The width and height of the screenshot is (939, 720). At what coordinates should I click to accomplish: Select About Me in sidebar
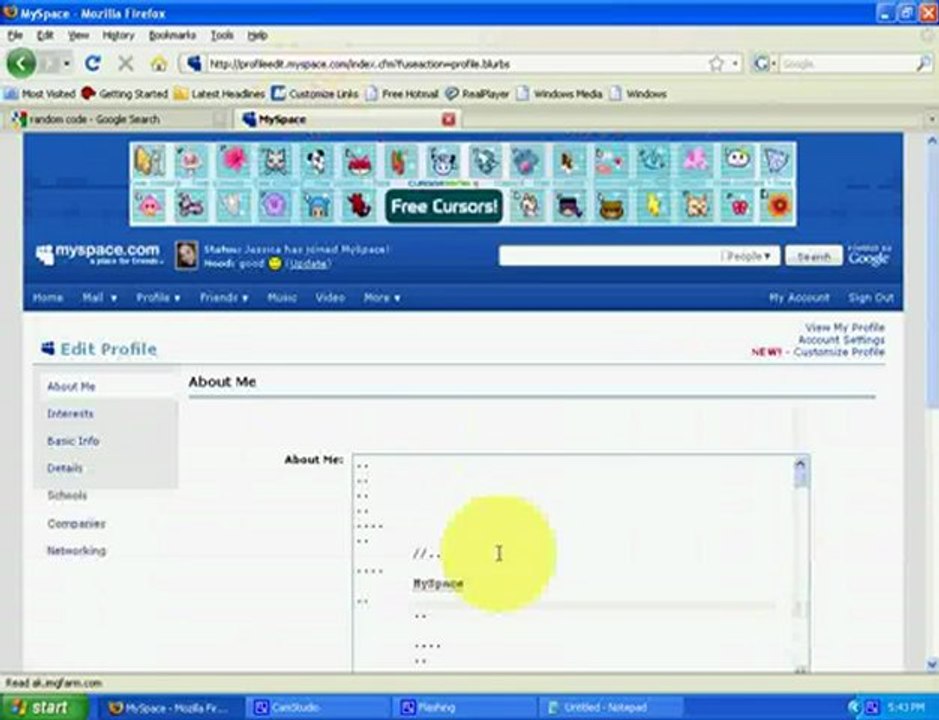71,386
